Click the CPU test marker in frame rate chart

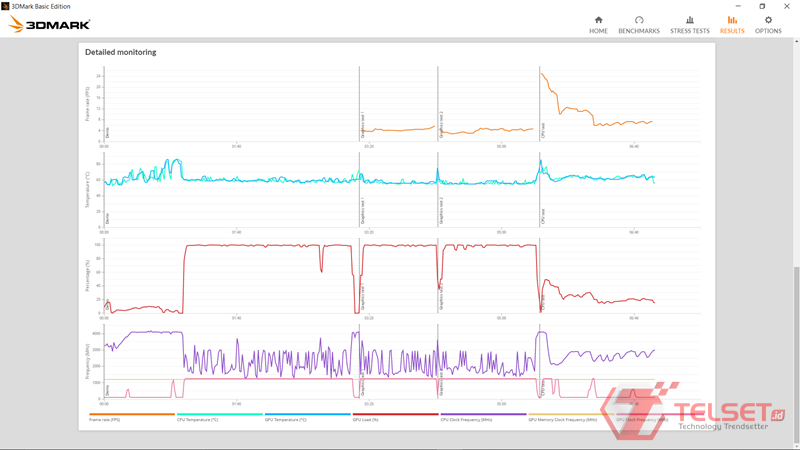click(x=543, y=130)
